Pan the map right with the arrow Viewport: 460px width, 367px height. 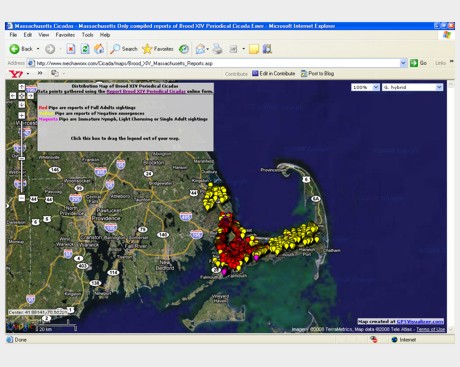[x=30, y=96]
